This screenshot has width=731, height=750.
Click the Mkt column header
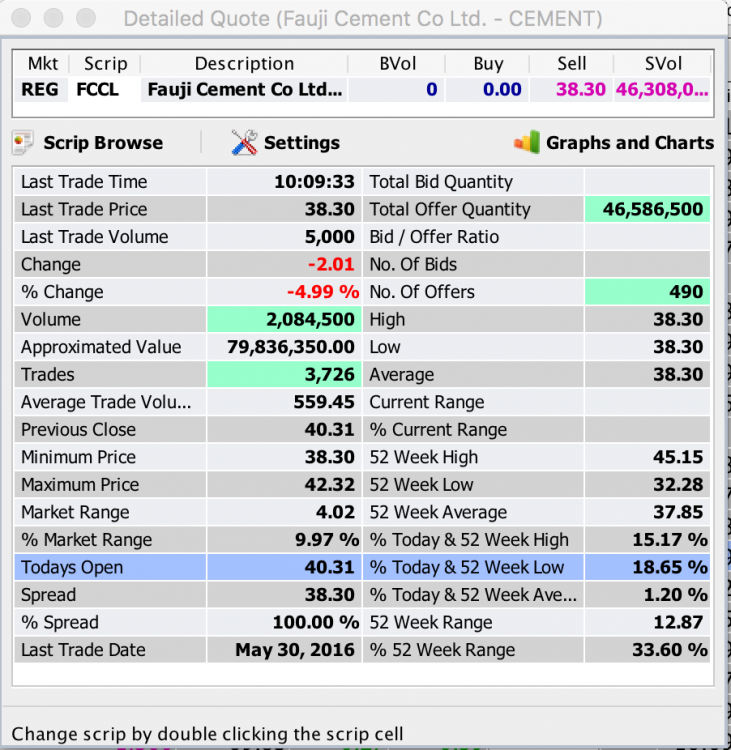click(x=43, y=63)
